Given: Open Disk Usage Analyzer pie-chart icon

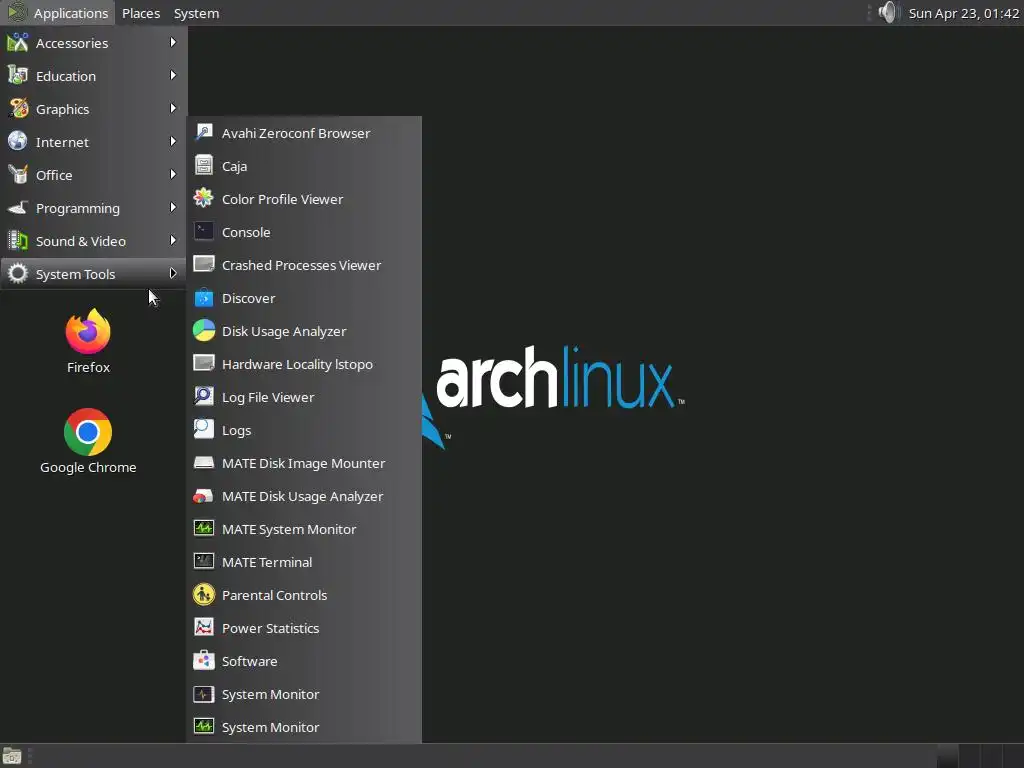Looking at the screenshot, I should click(204, 330).
